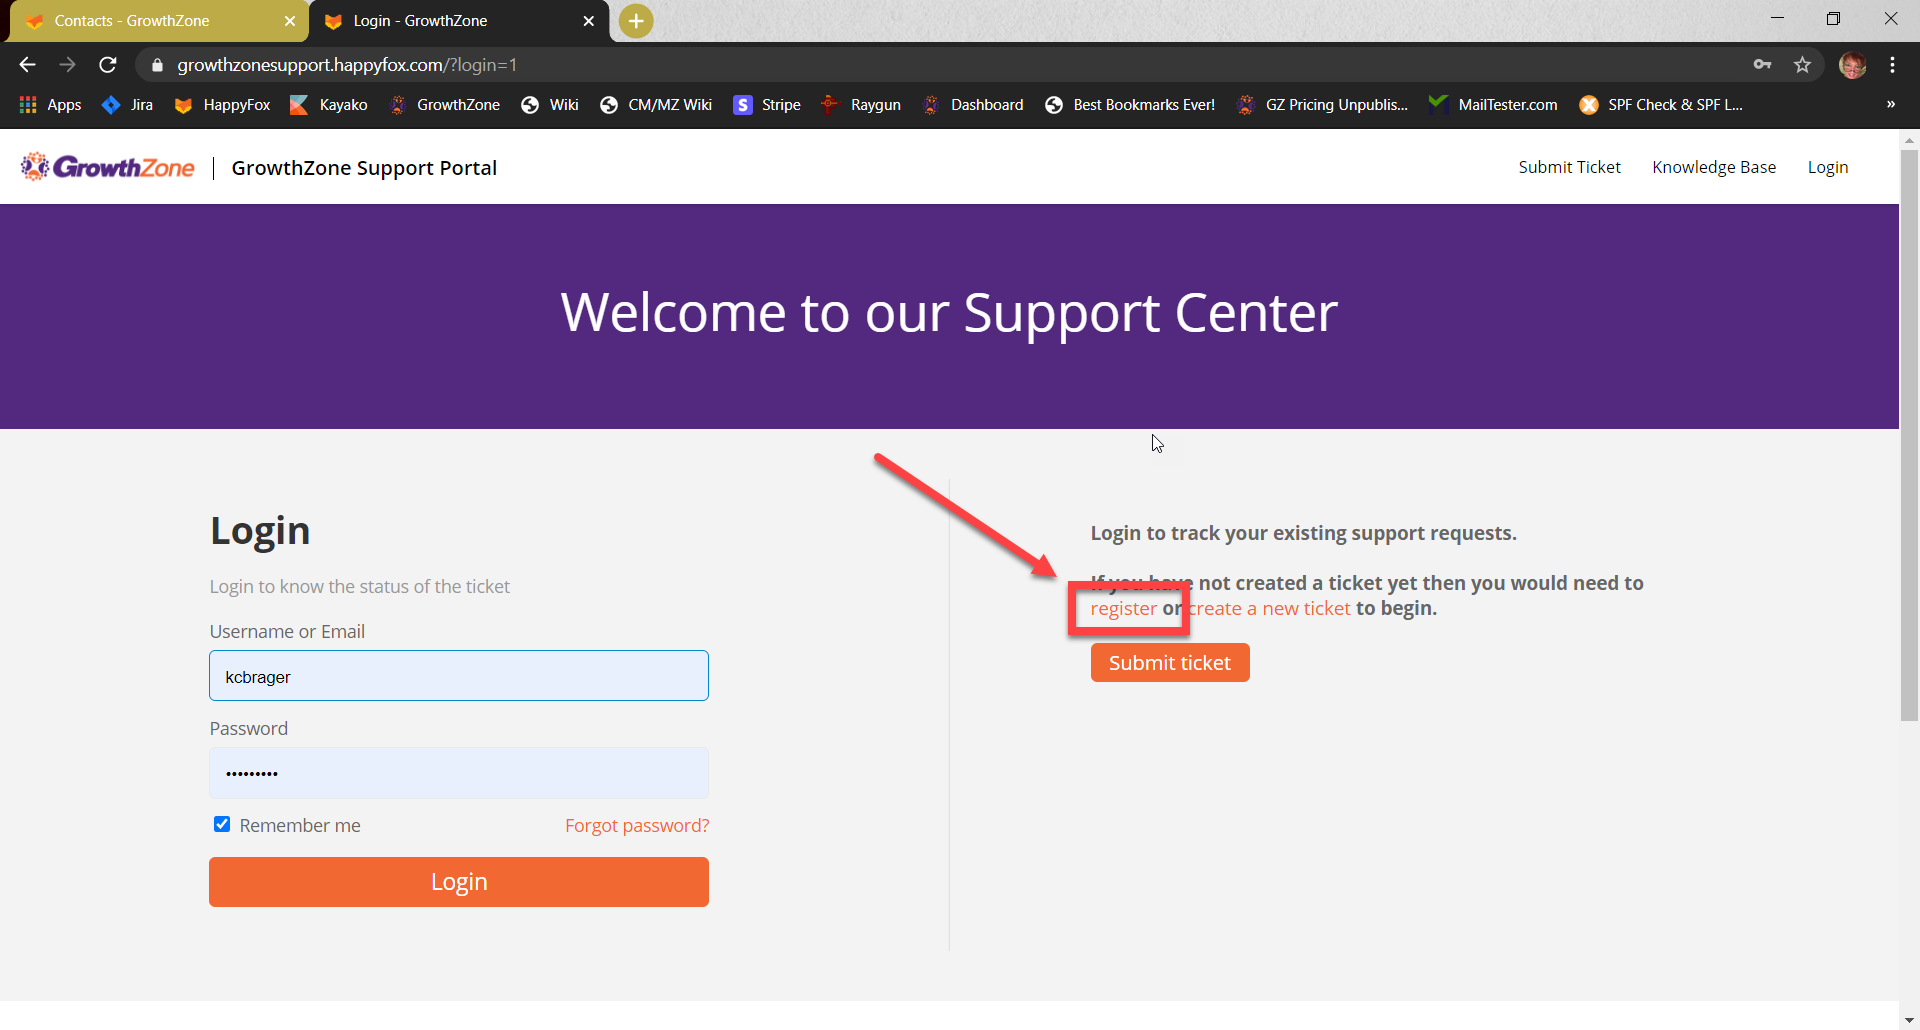The height and width of the screenshot is (1030, 1920).
Task: Open the Chrome three-dot menu
Action: pyautogui.click(x=1892, y=65)
